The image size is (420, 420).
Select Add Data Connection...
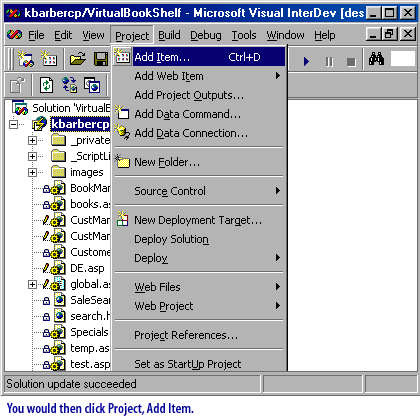coord(199,133)
